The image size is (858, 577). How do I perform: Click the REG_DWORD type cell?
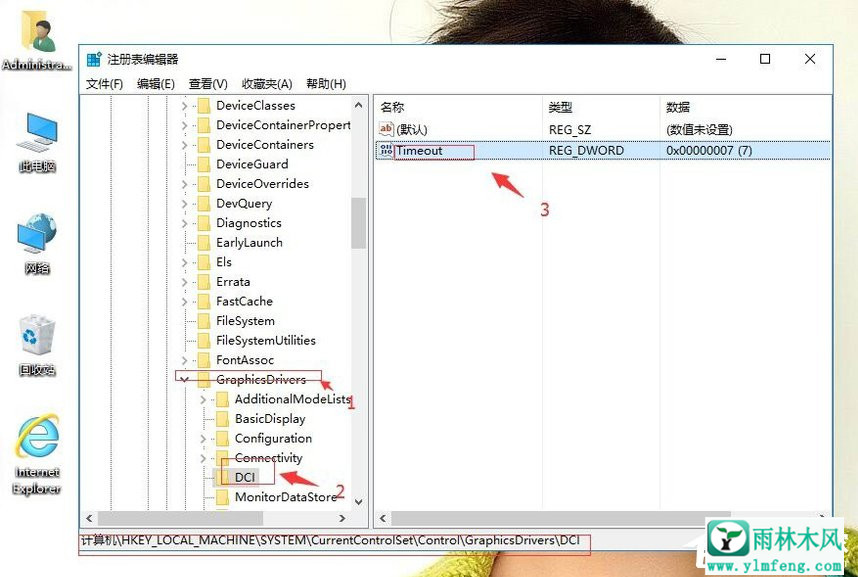pos(586,151)
